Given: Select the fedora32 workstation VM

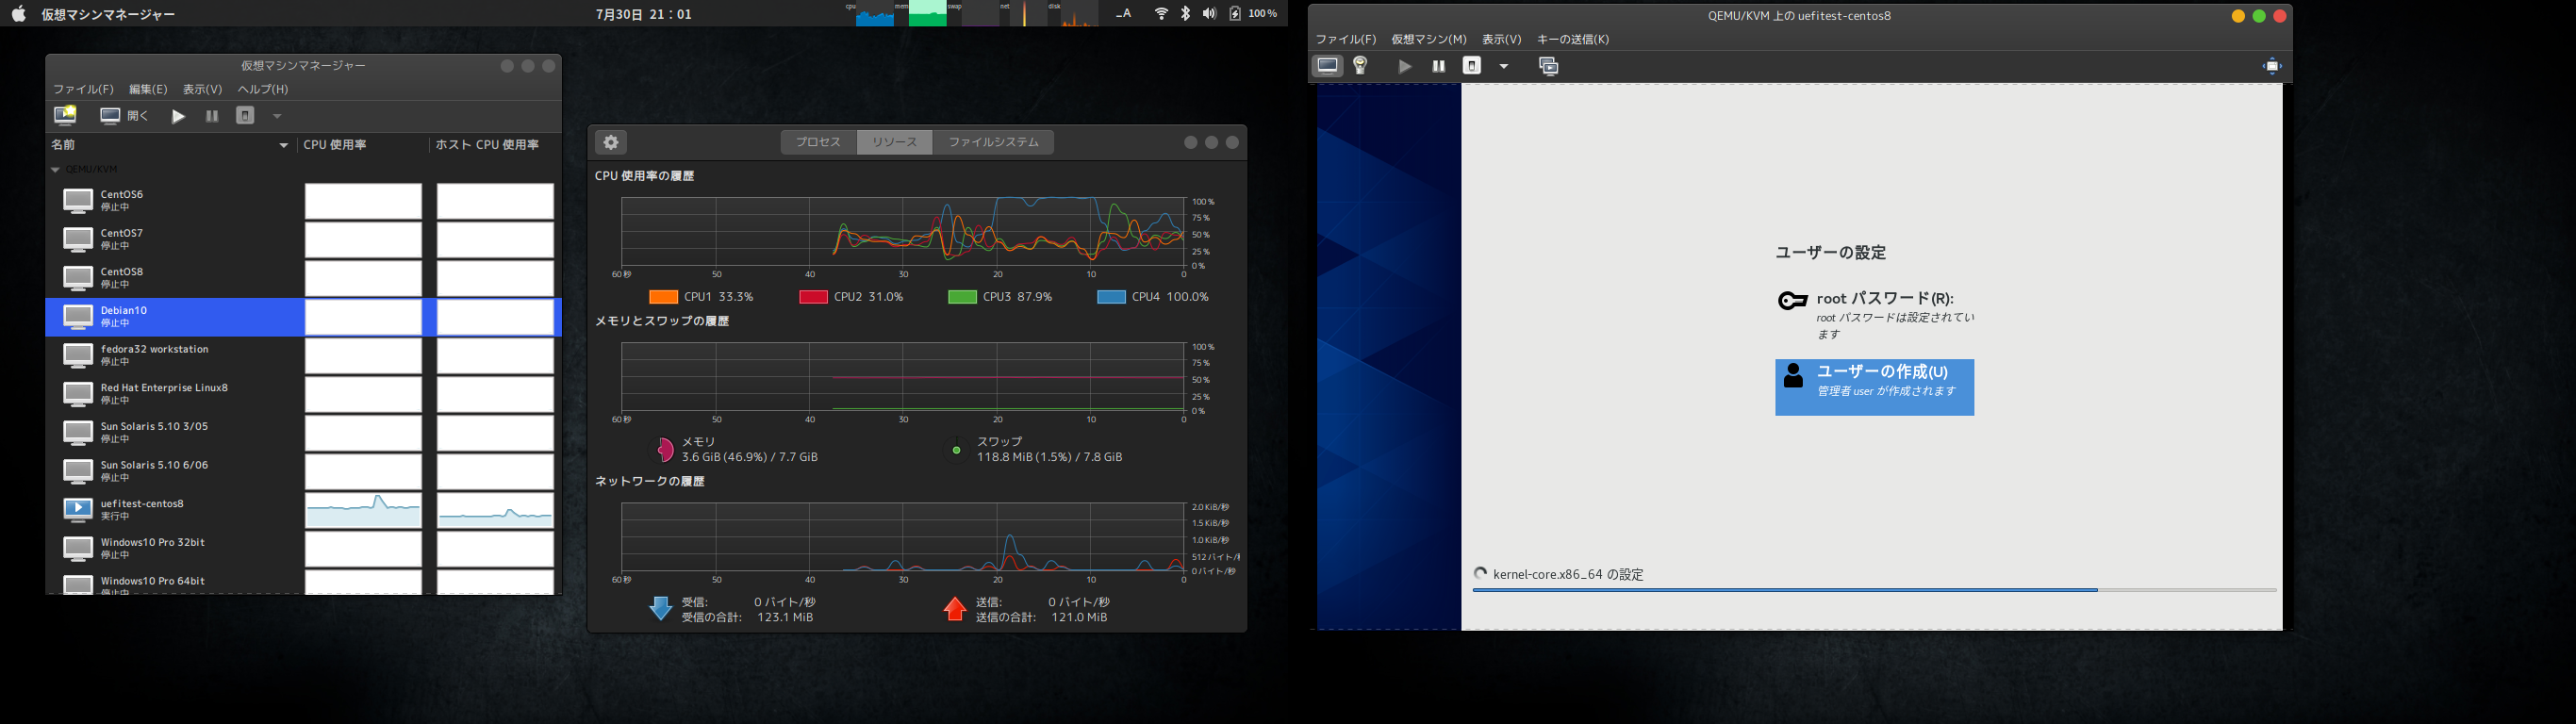Looking at the screenshot, I should [303, 356].
